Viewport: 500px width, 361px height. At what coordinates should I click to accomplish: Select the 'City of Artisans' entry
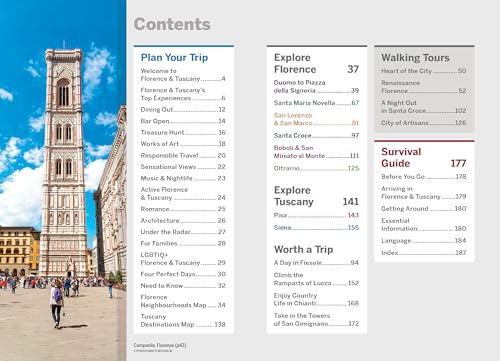tap(424, 123)
